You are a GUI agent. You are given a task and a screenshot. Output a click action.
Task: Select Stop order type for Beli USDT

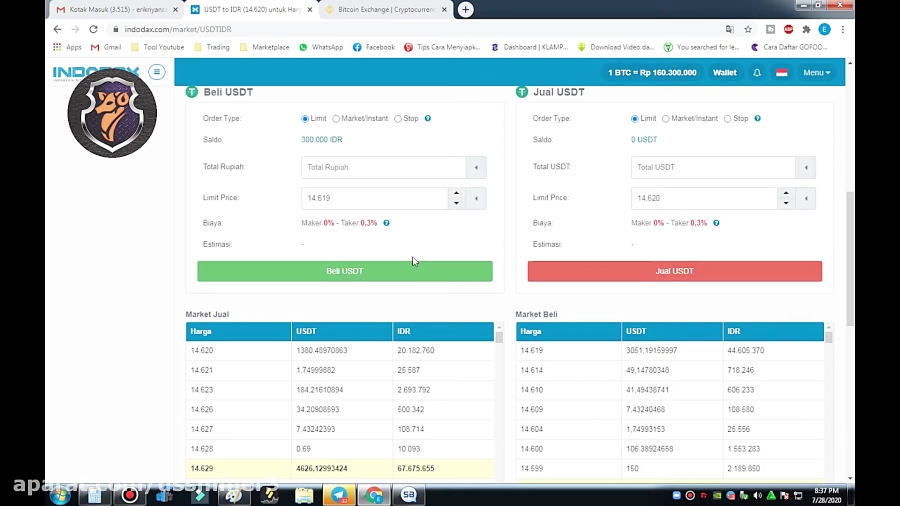398,119
